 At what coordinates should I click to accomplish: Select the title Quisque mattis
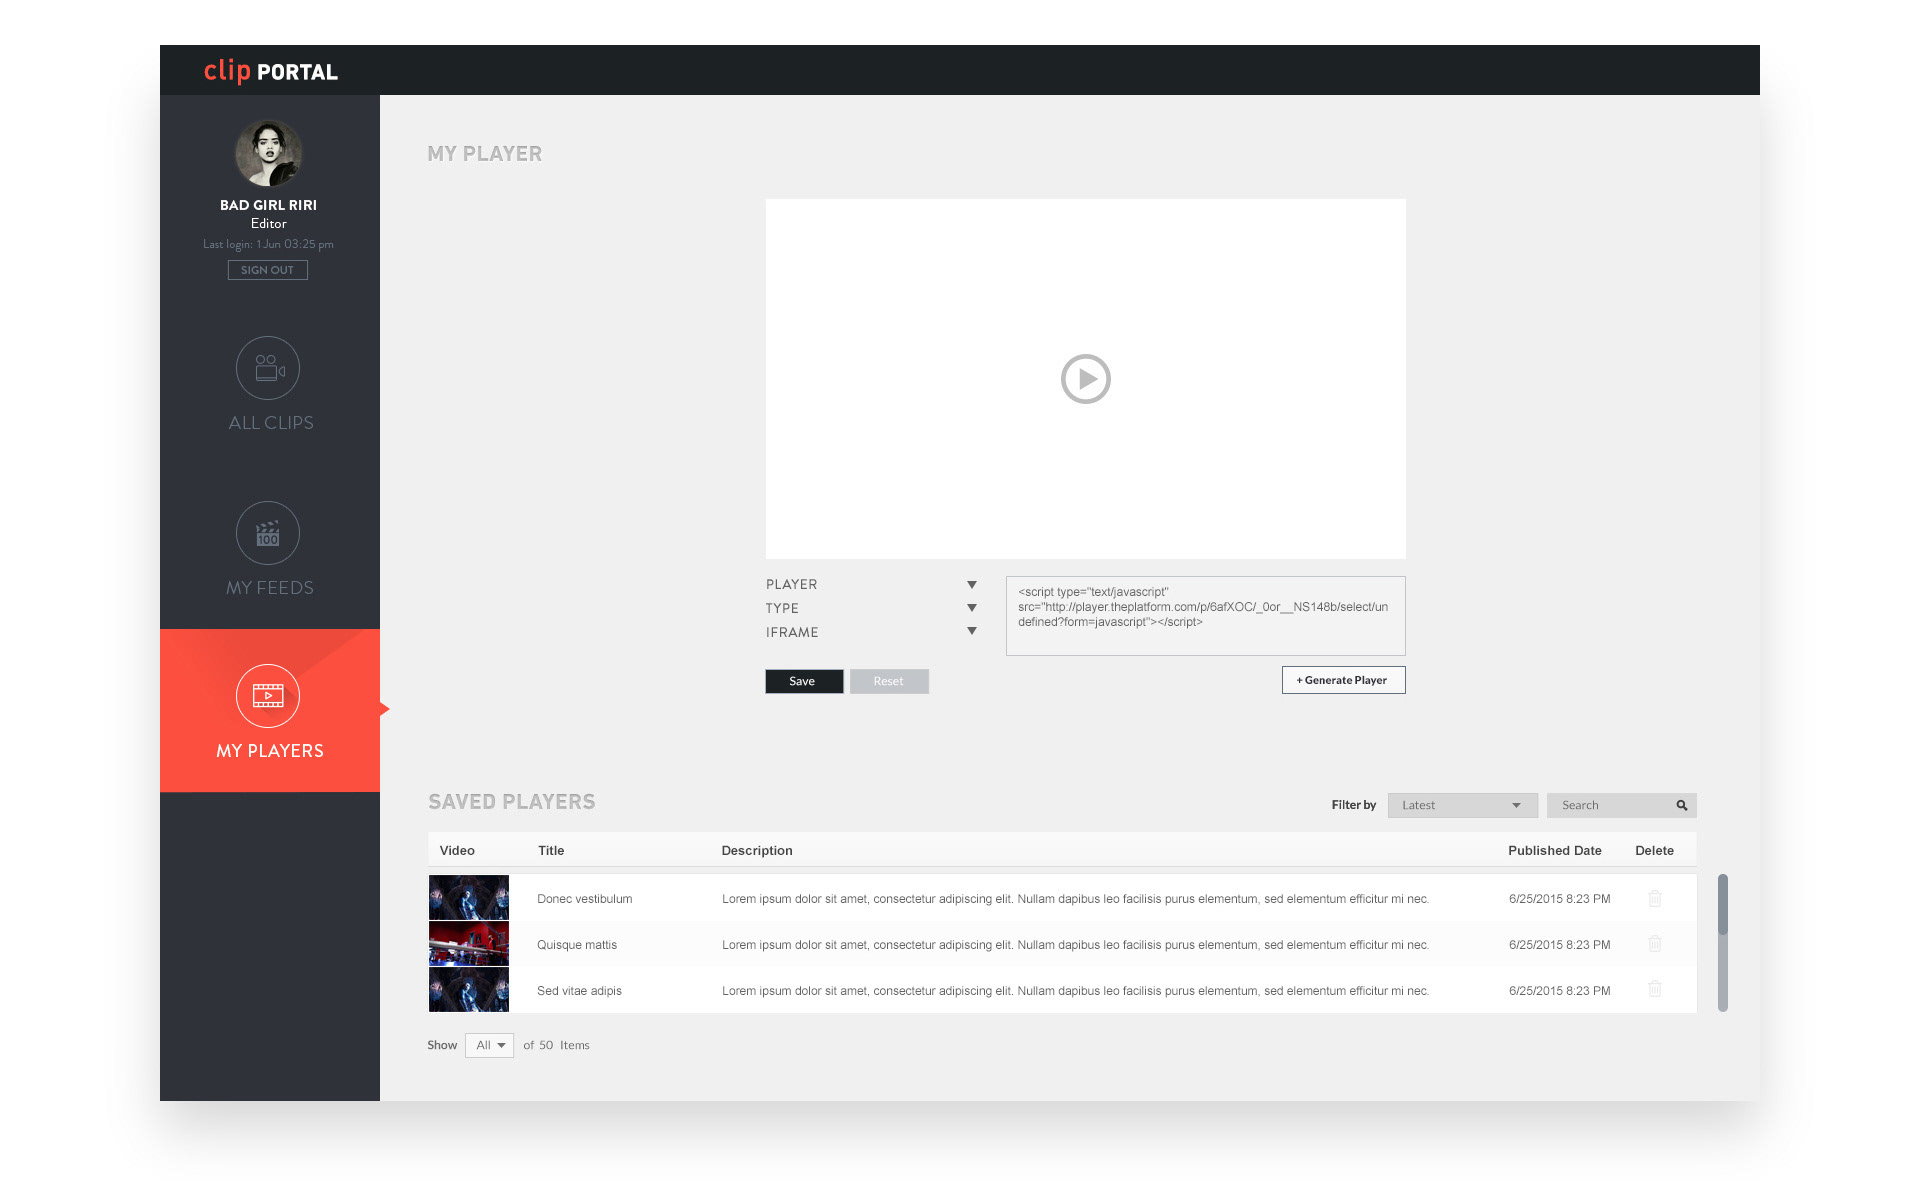pyautogui.click(x=577, y=945)
